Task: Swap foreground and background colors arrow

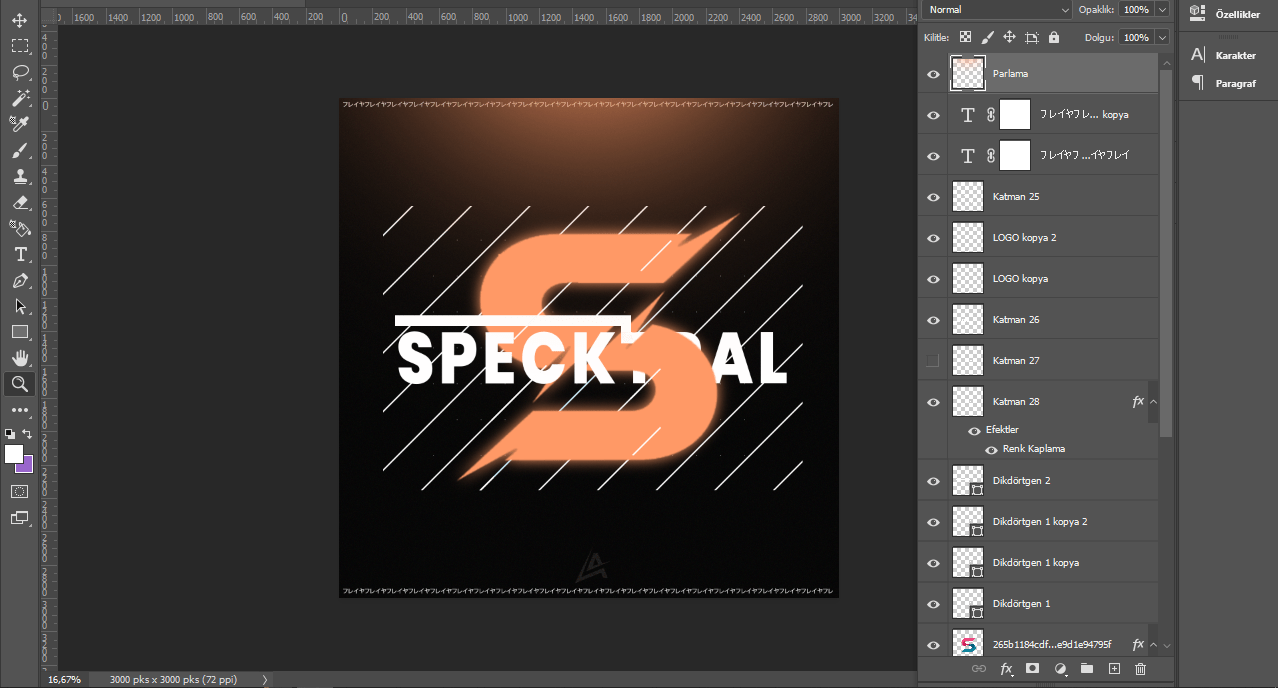Action: pyautogui.click(x=28, y=433)
